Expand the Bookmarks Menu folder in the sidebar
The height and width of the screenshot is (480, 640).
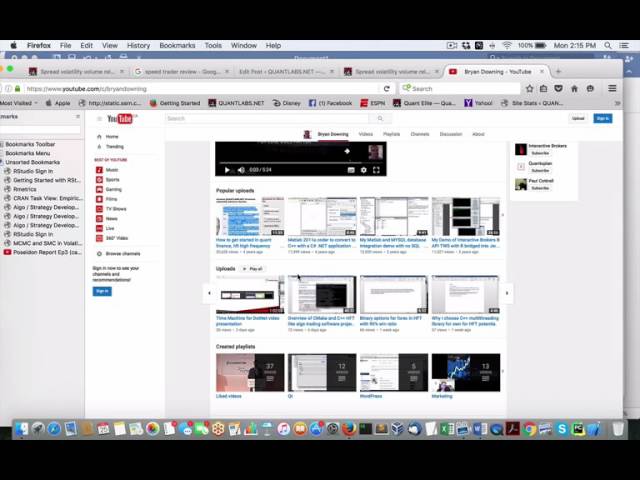tap(27, 153)
